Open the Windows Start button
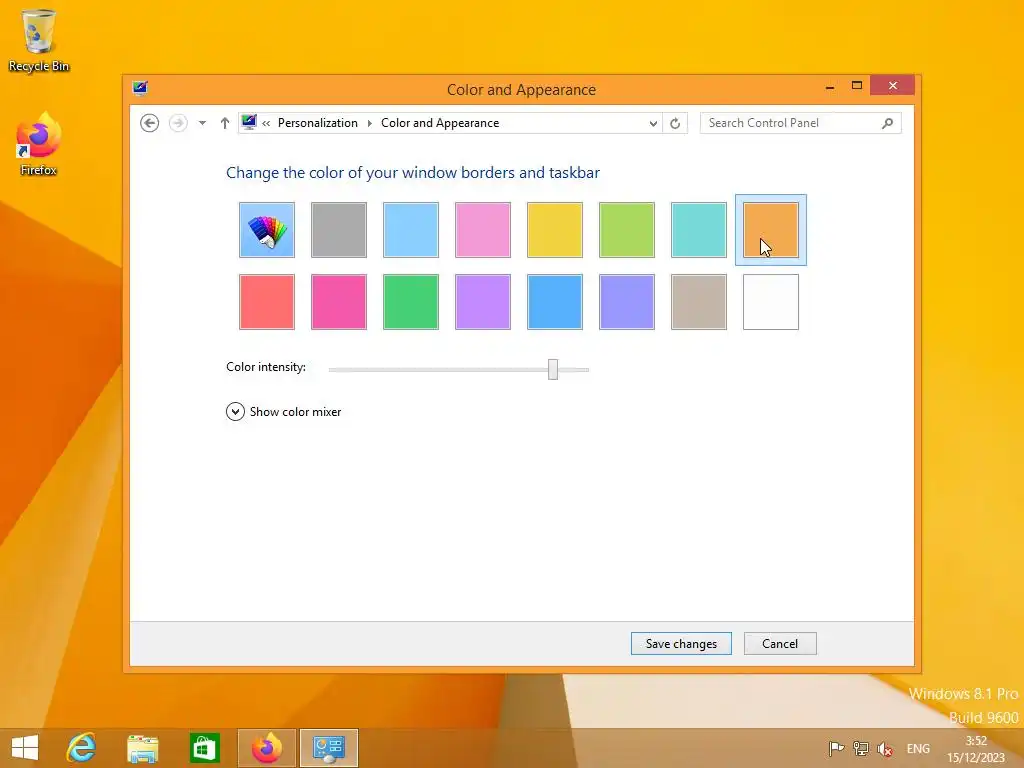Viewport: 1024px width, 768px height. [x=25, y=748]
